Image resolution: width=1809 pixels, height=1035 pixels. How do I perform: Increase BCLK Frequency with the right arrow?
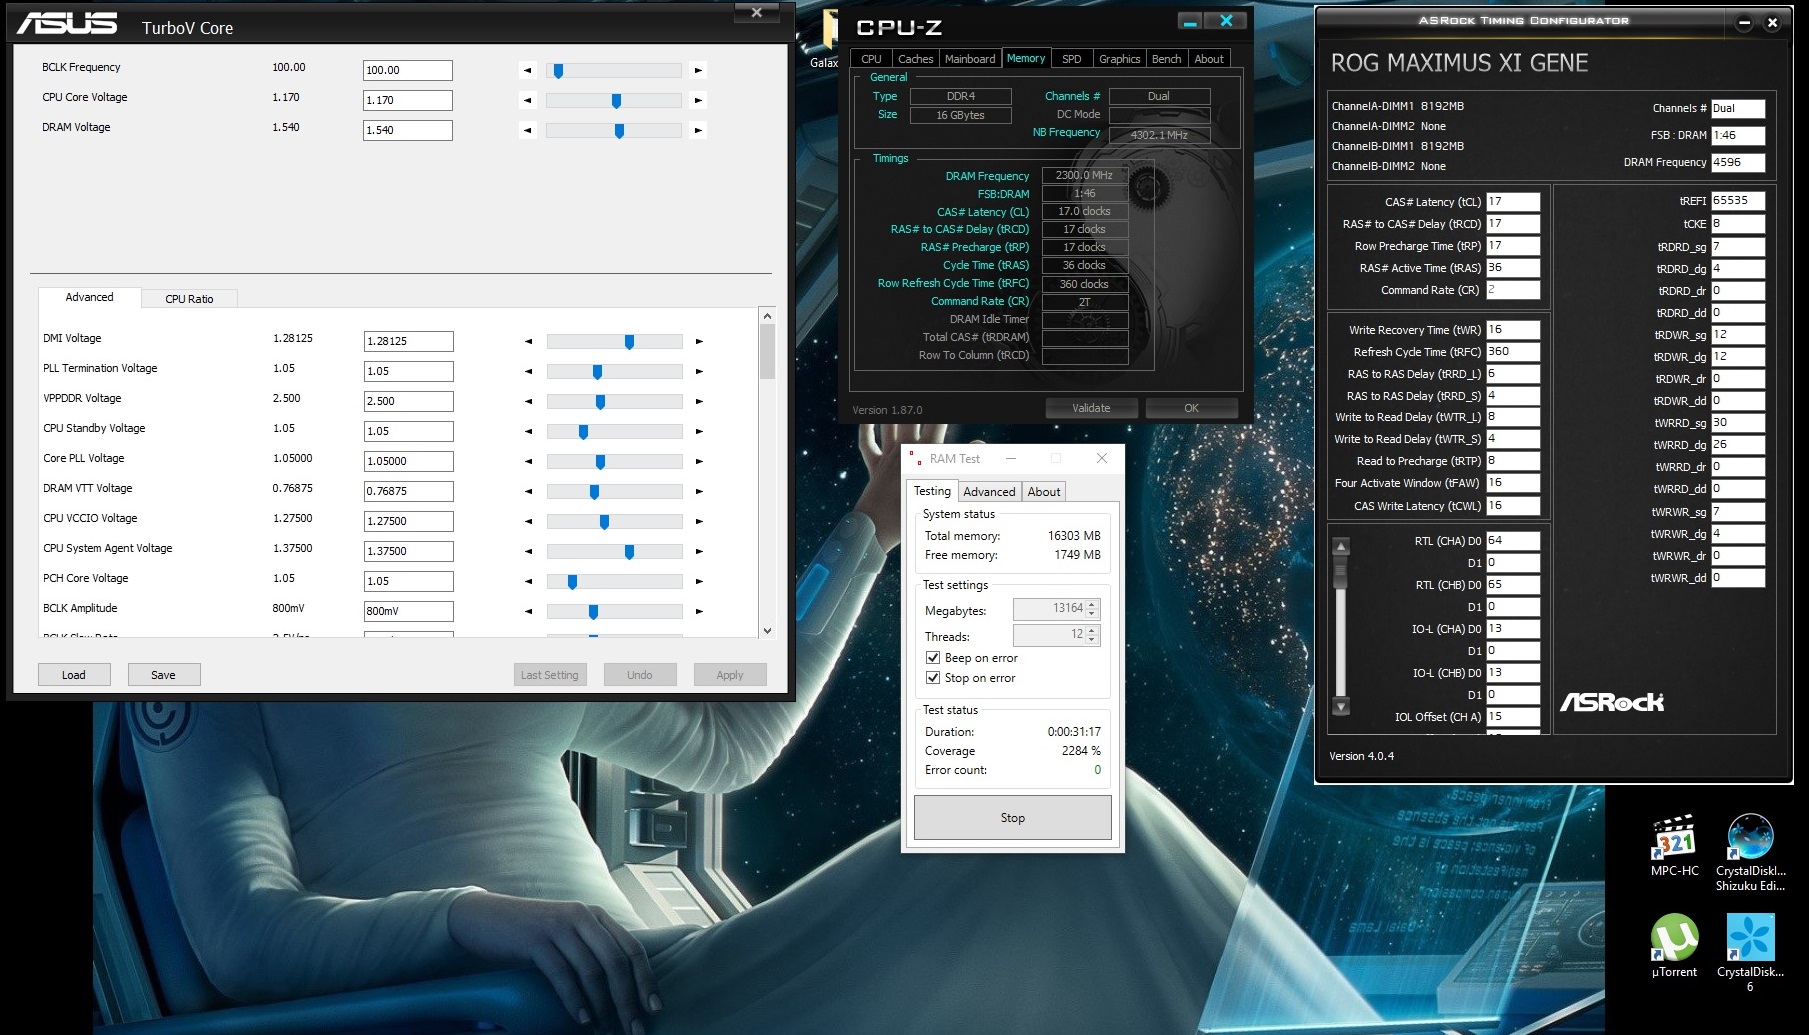(698, 70)
